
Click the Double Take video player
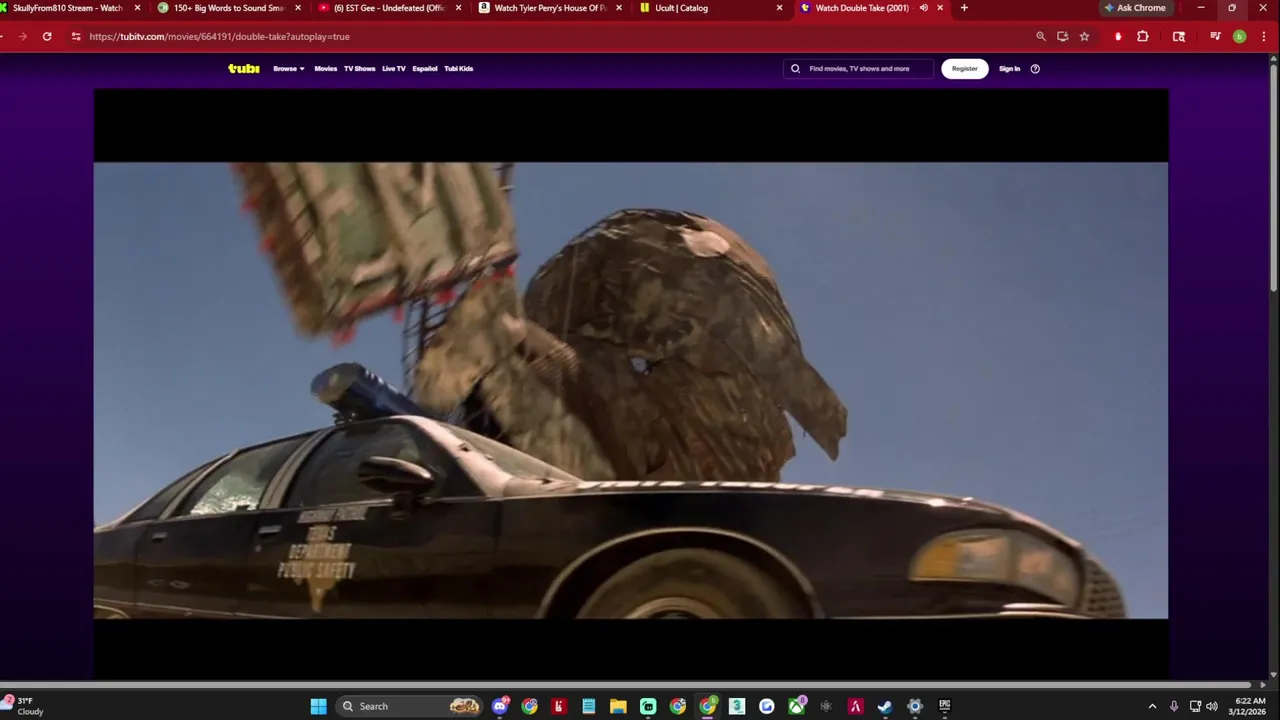631,385
